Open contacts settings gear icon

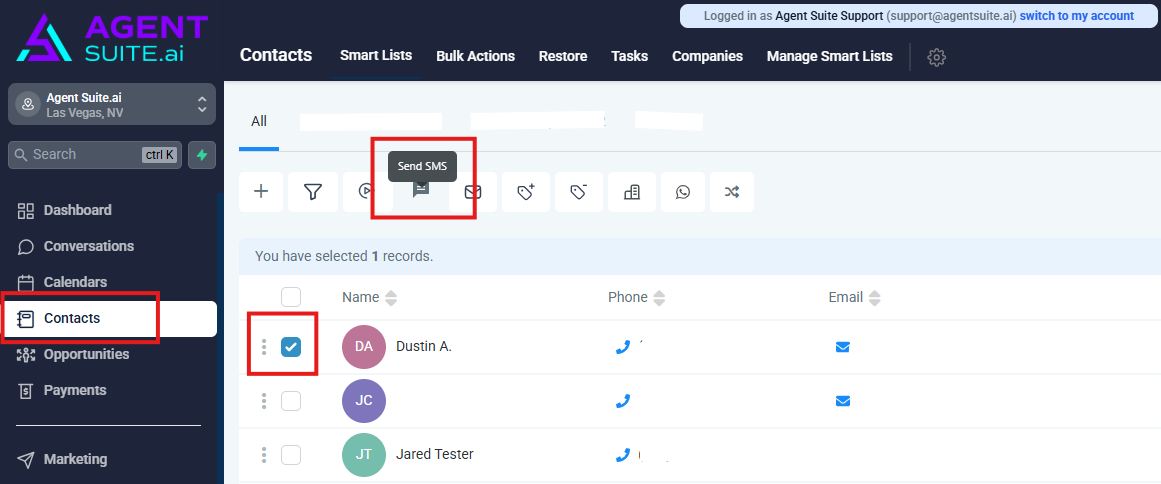(x=937, y=57)
